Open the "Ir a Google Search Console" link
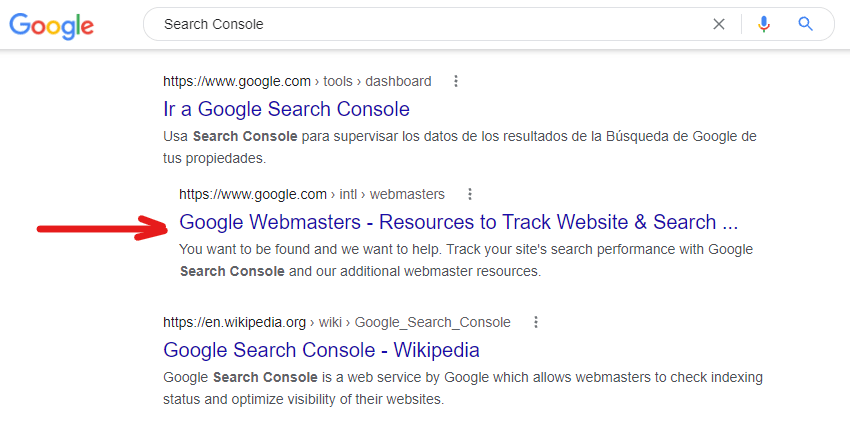The image size is (850, 441). pos(286,108)
